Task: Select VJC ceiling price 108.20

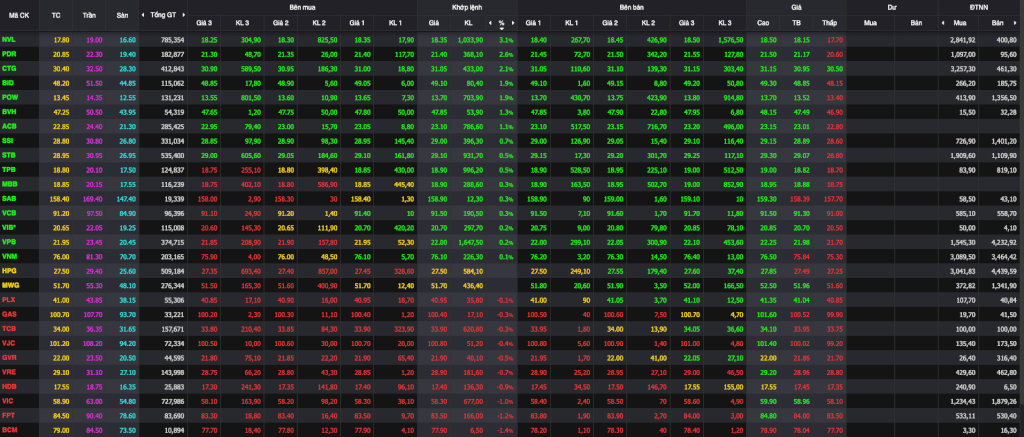Action: (x=93, y=342)
